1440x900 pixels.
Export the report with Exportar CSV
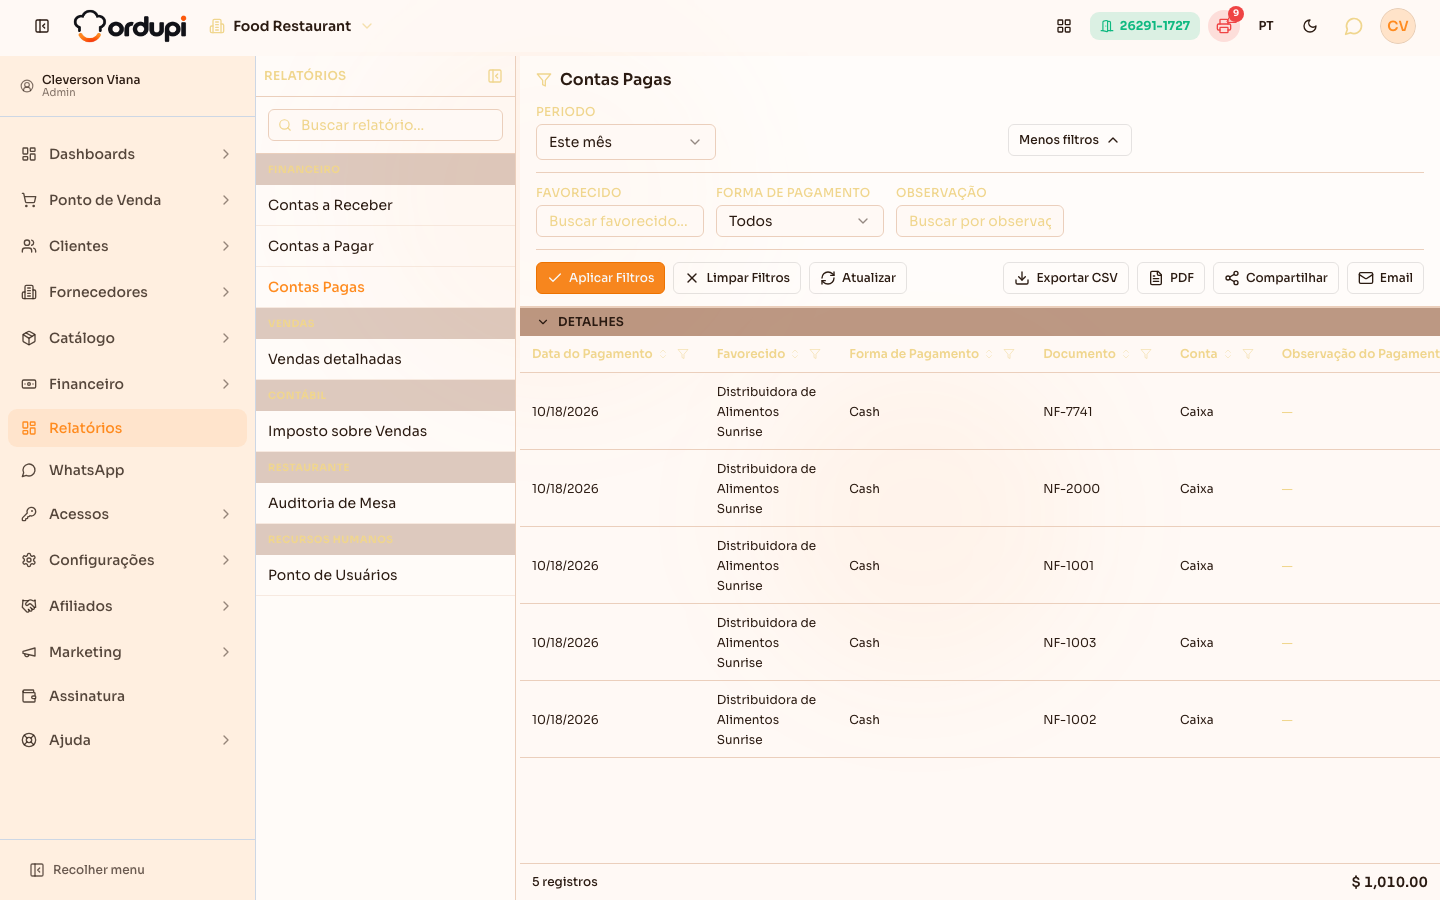(x=1066, y=278)
